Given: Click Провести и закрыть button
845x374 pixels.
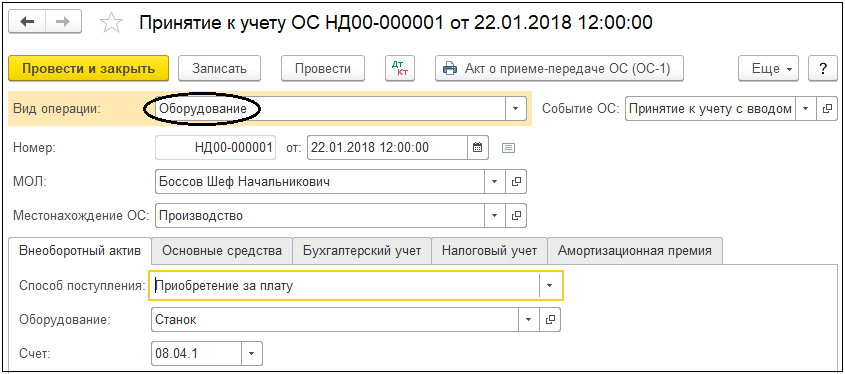Looking at the screenshot, I should click(x=89, y=68).
